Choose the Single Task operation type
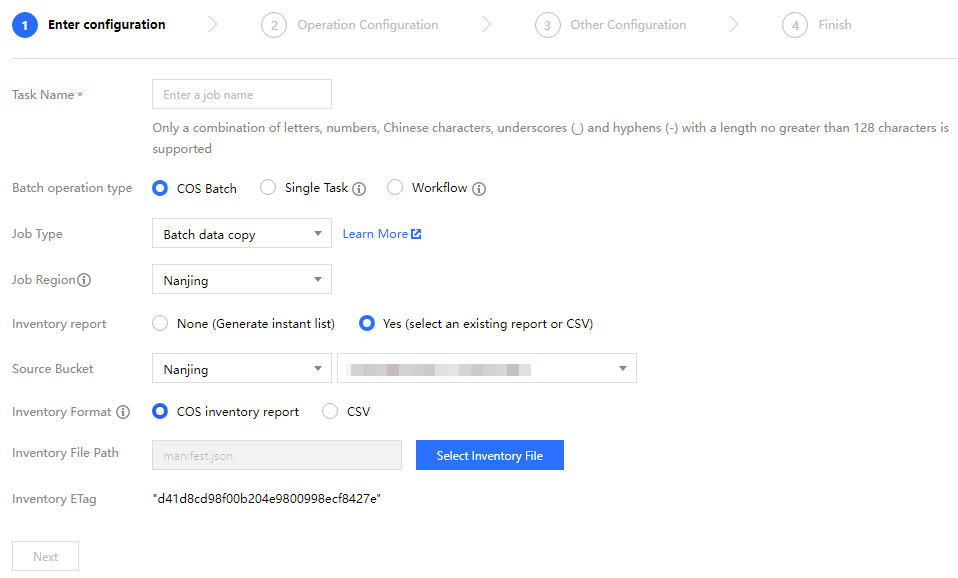The height and width of the screenshot is (578, 958). click(268, 188)
